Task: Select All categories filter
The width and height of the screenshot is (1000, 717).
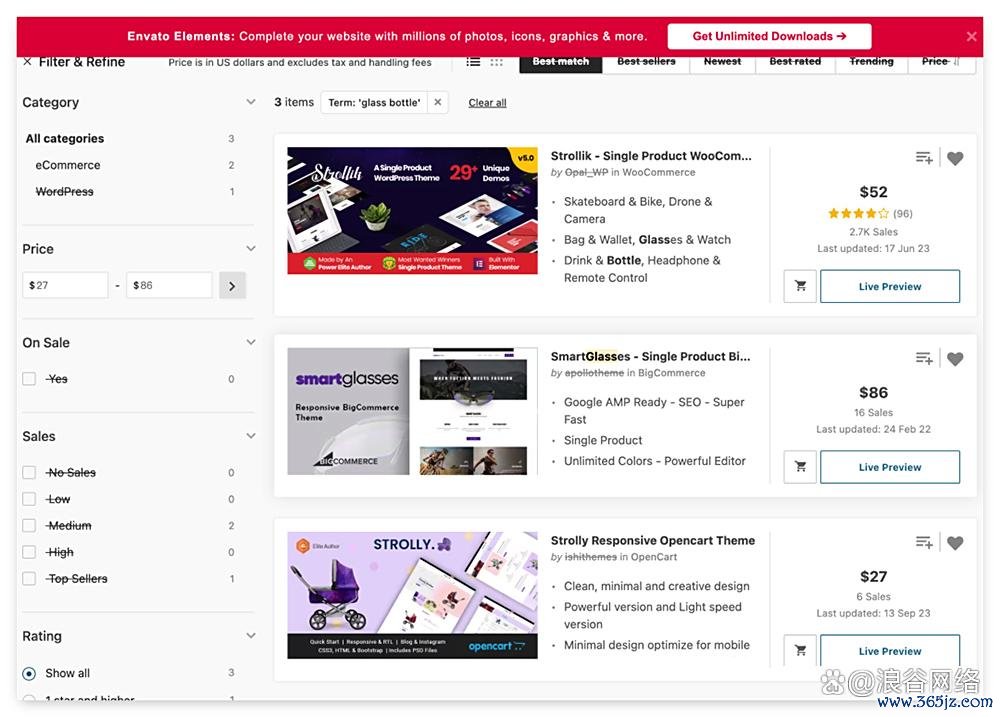Action: click(64, 138)
